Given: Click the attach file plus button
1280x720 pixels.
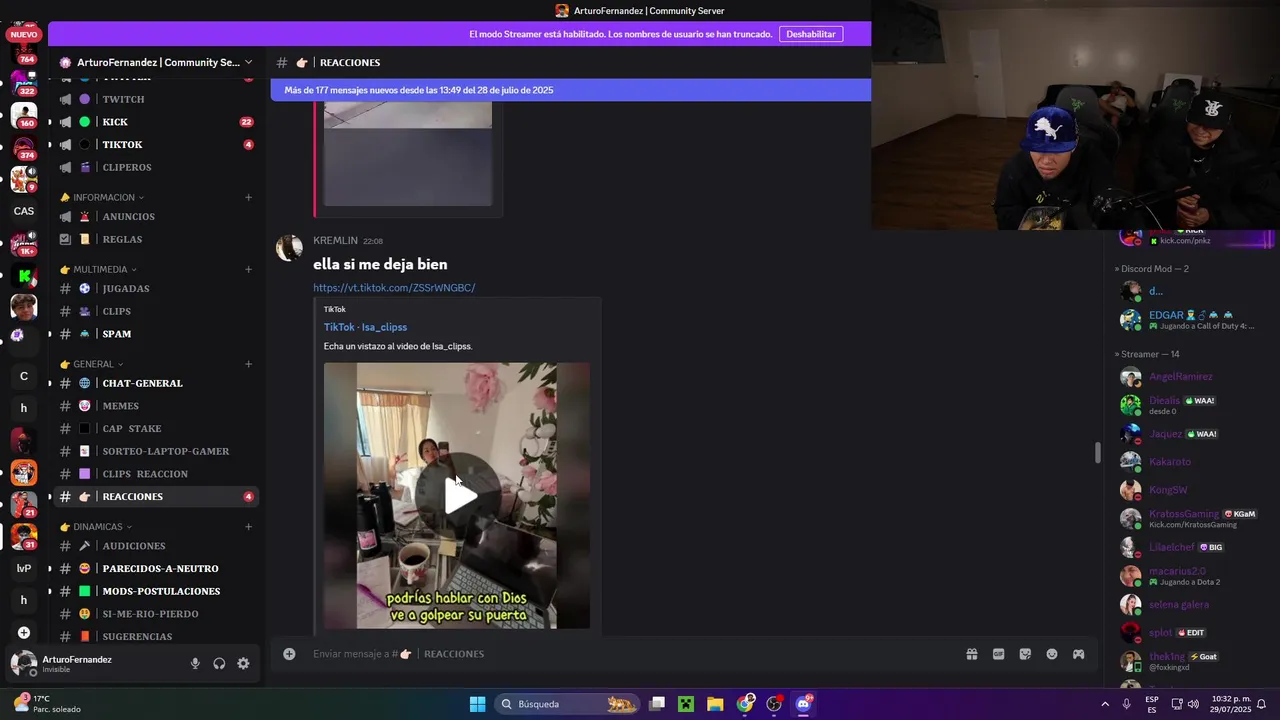Looking at the screenshot, I should pos(289,654).
